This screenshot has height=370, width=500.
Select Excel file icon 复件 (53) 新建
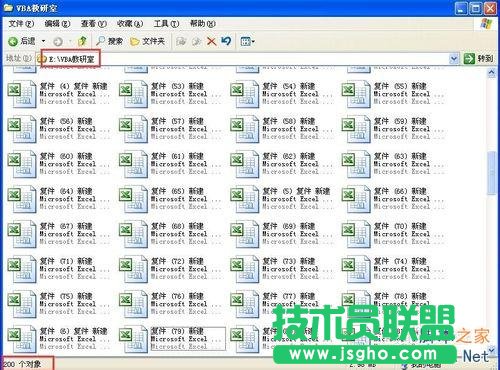click(133, 94)
